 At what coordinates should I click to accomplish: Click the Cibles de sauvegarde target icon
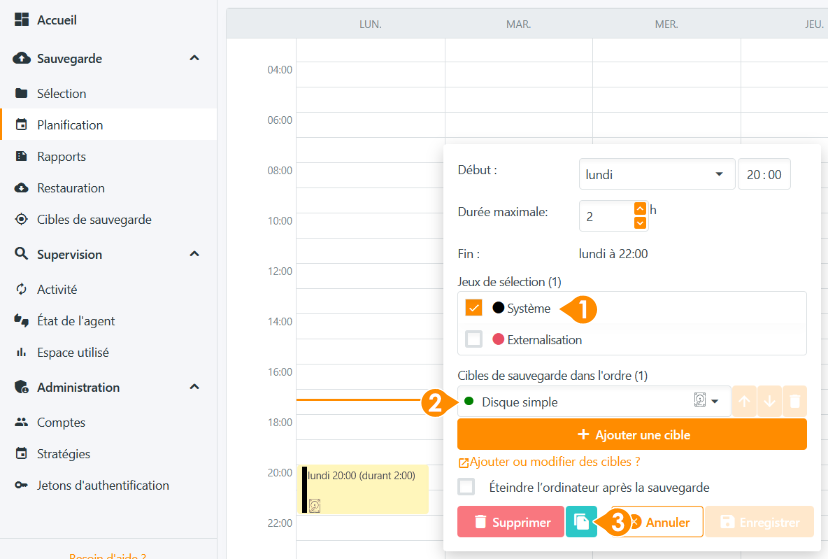[x=21, y=219]
